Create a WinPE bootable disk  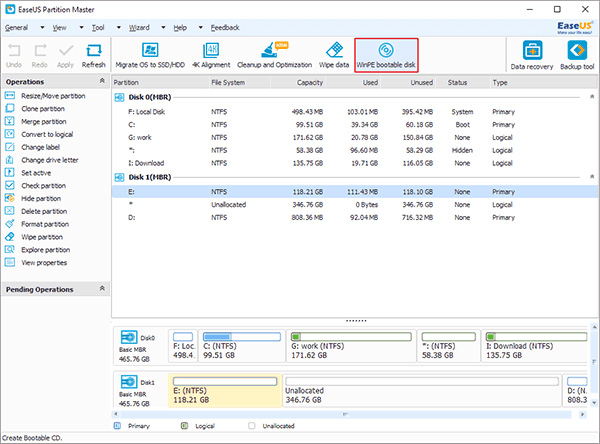coord(384,53)
